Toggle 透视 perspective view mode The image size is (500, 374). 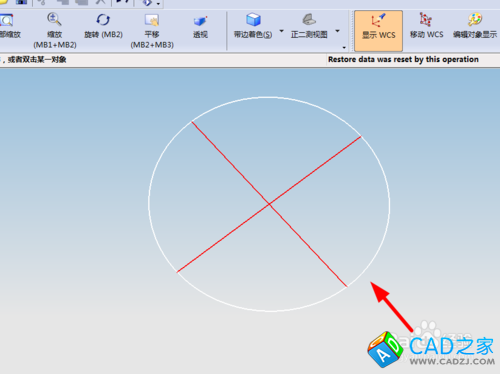[x=200, y=26]
